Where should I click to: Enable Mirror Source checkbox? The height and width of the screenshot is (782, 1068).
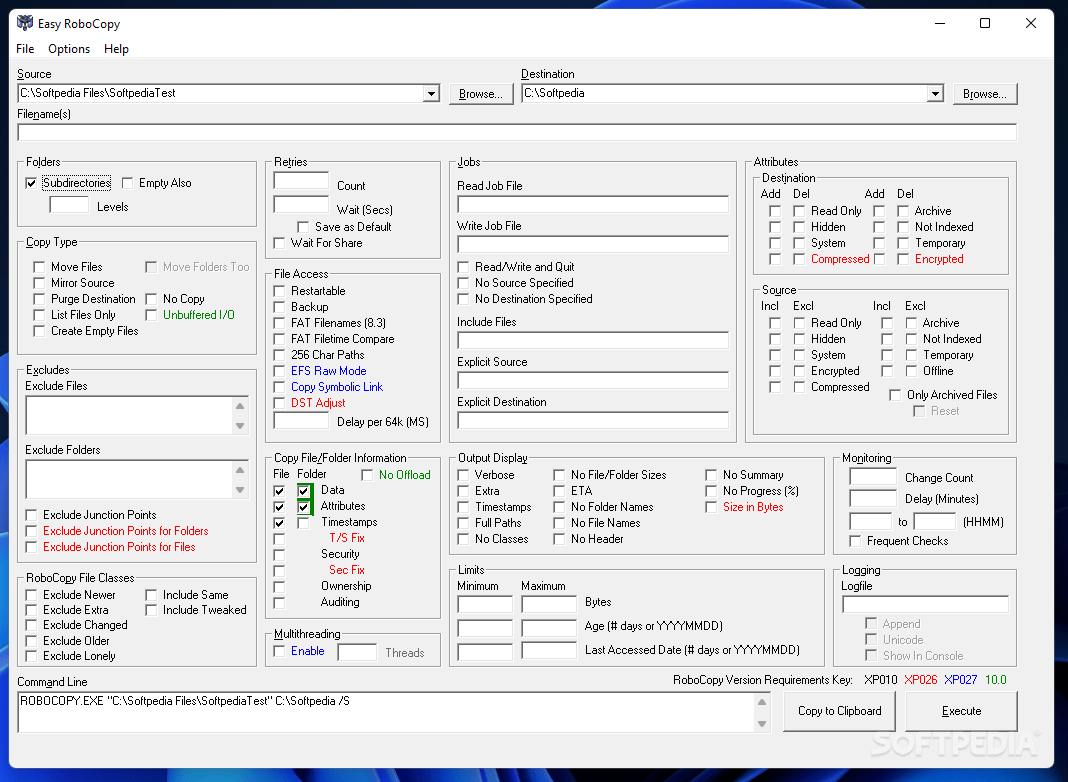[x=39, y=283]
